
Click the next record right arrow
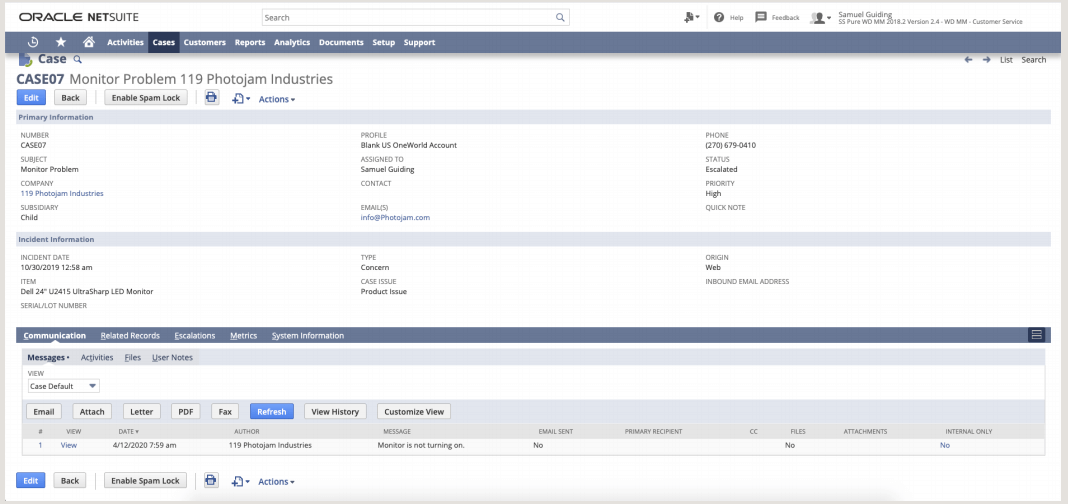(x=986, y=60)
